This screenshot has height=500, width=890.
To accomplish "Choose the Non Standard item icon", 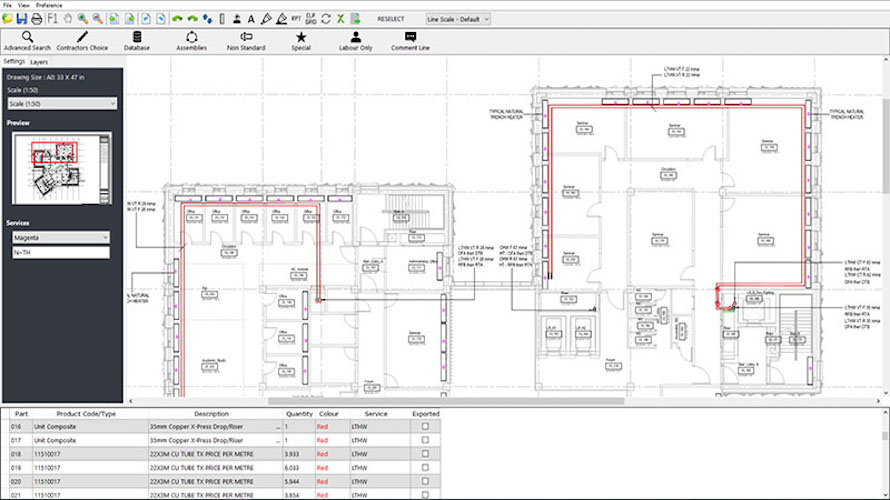I will coord(246,36).
